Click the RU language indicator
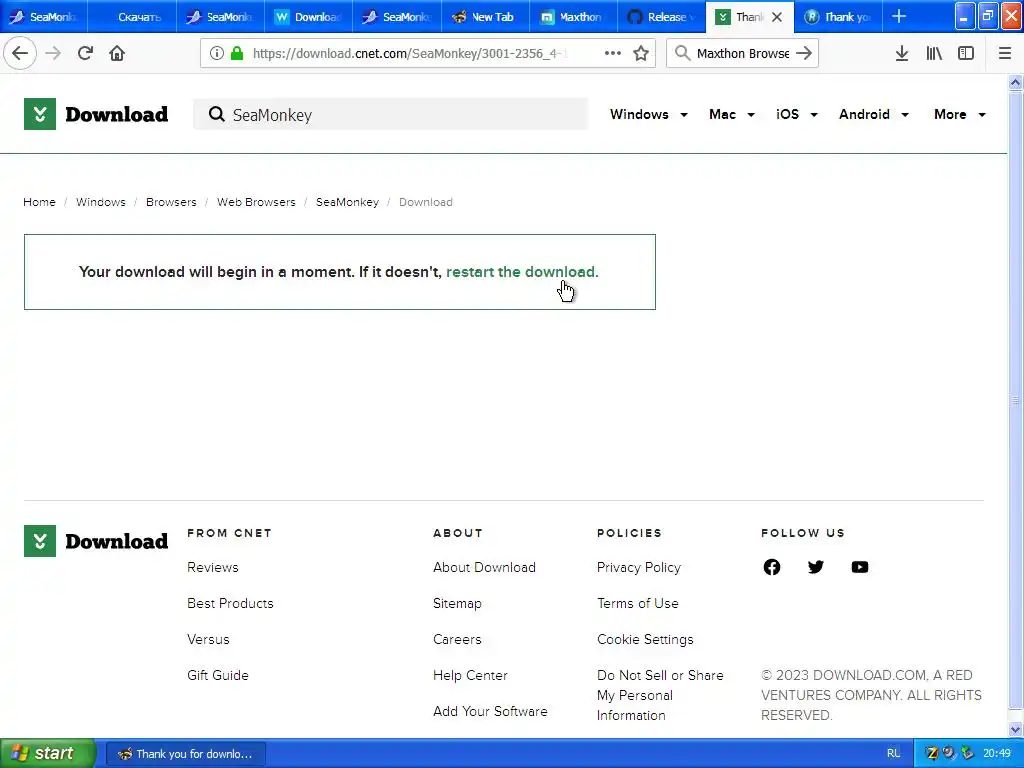The width and height of the screenshot is (1024, 768). click(893, 754)
